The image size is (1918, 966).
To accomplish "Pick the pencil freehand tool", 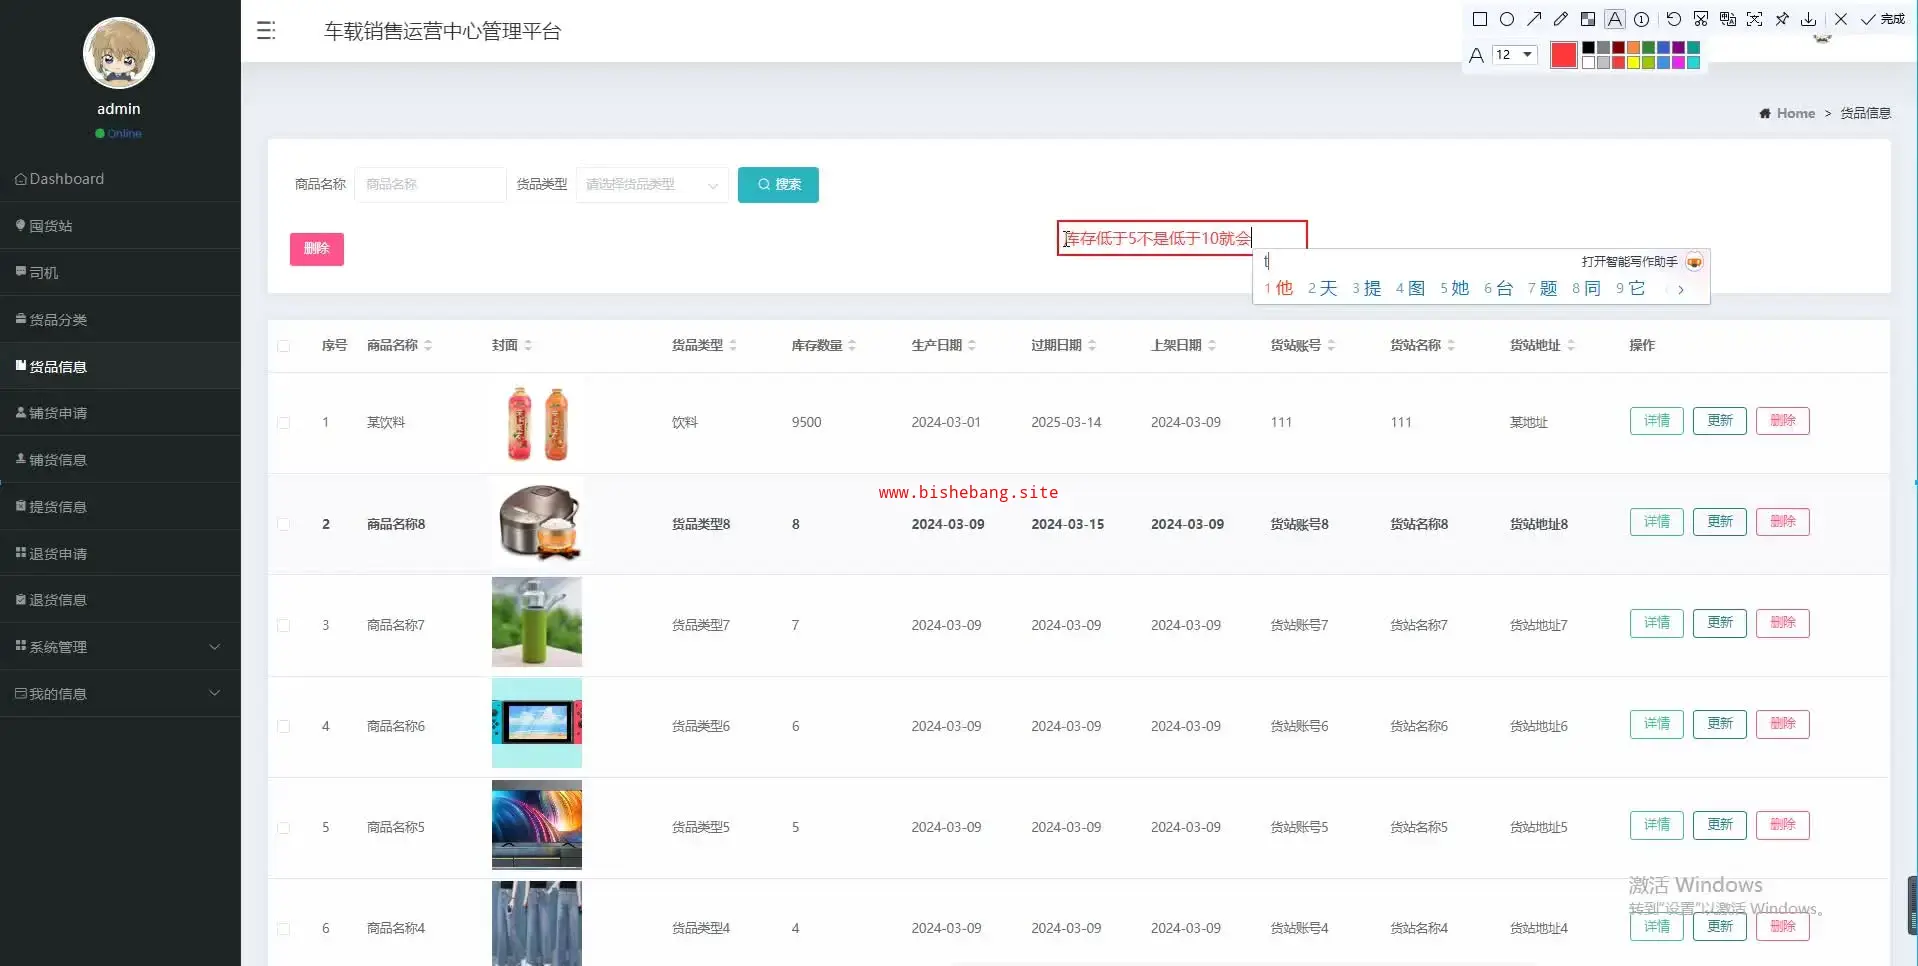I will click(1561, 19).
